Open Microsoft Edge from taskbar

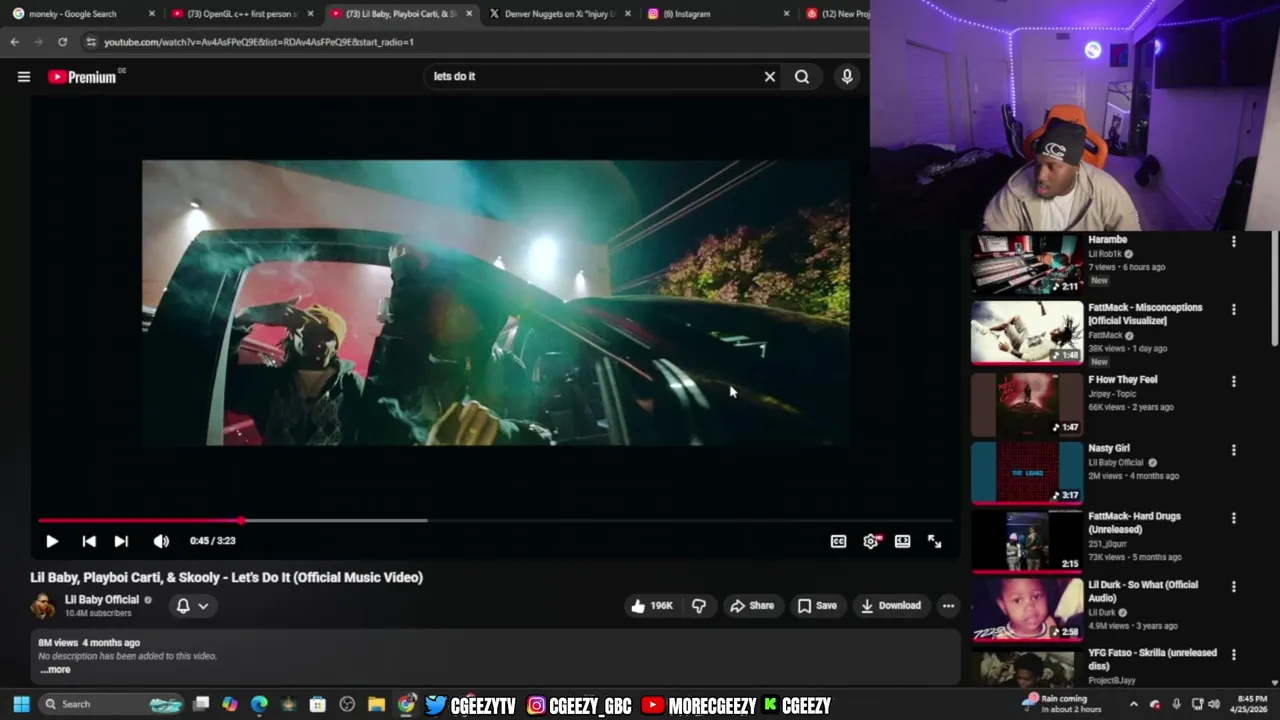pyautogui.click(x=259, y=705)
